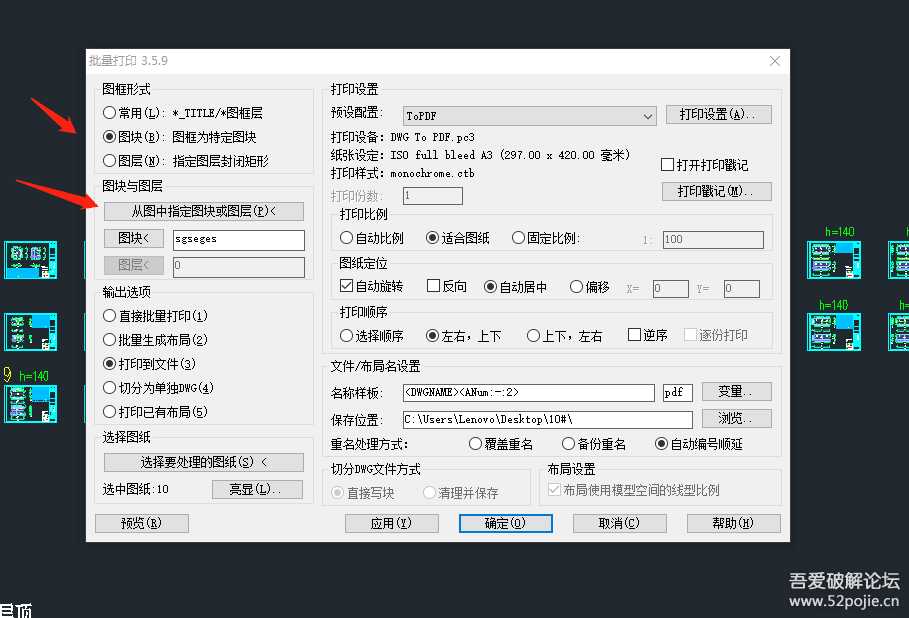Open the pdf file extension dropdown
Screen dimensions: 909x618
pos(677,393)
